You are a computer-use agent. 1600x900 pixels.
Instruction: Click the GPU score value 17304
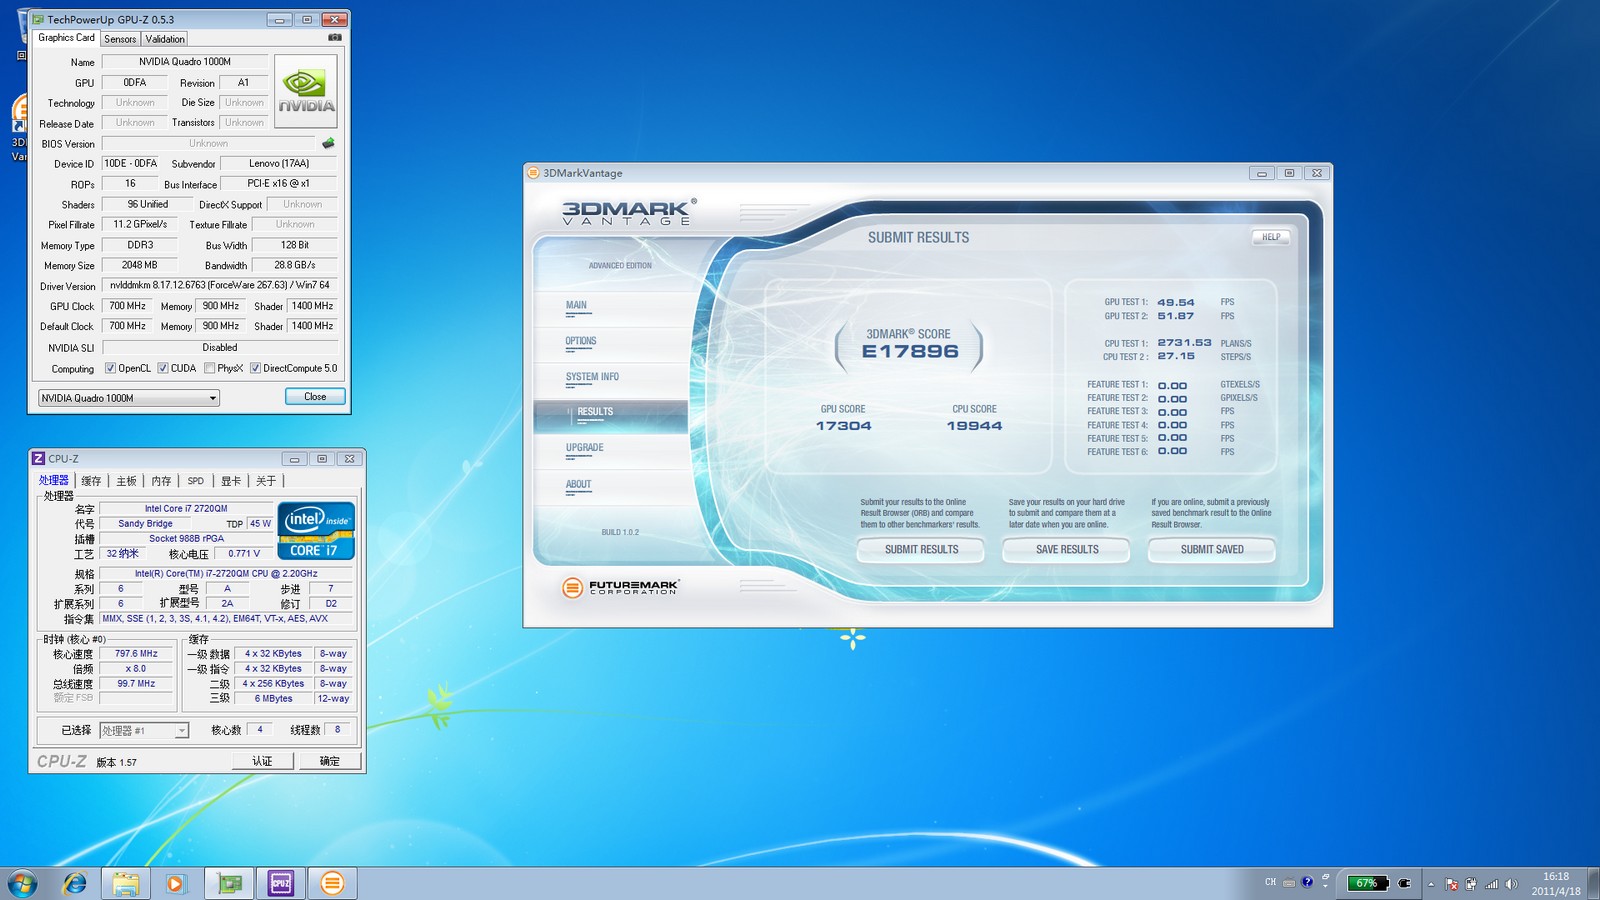point(843,426)
